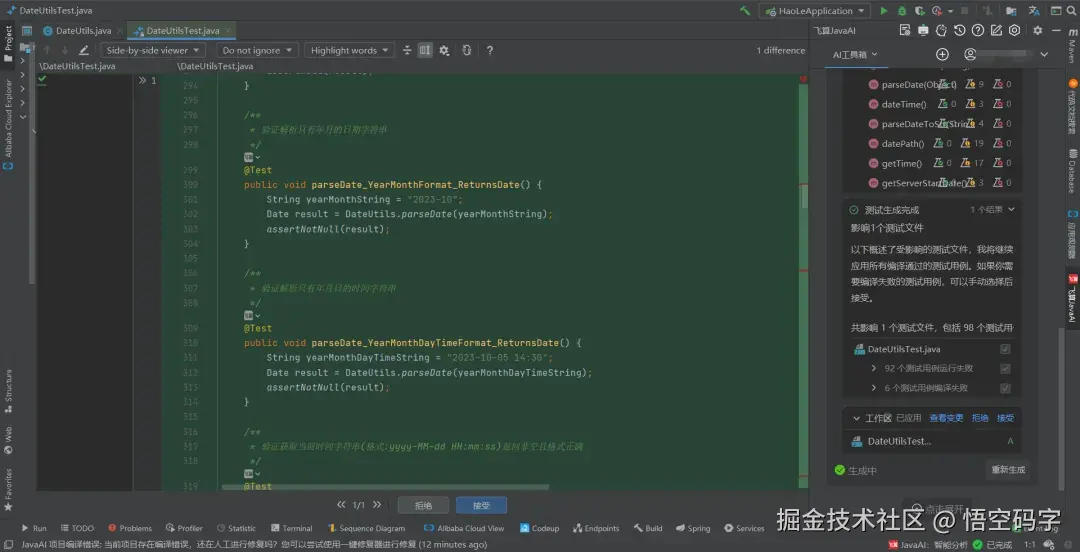Viewport: 1080px width, 552px height.
Task: Switch to the DateUtils.java editor tab
Action: click(x=82, y=31)
